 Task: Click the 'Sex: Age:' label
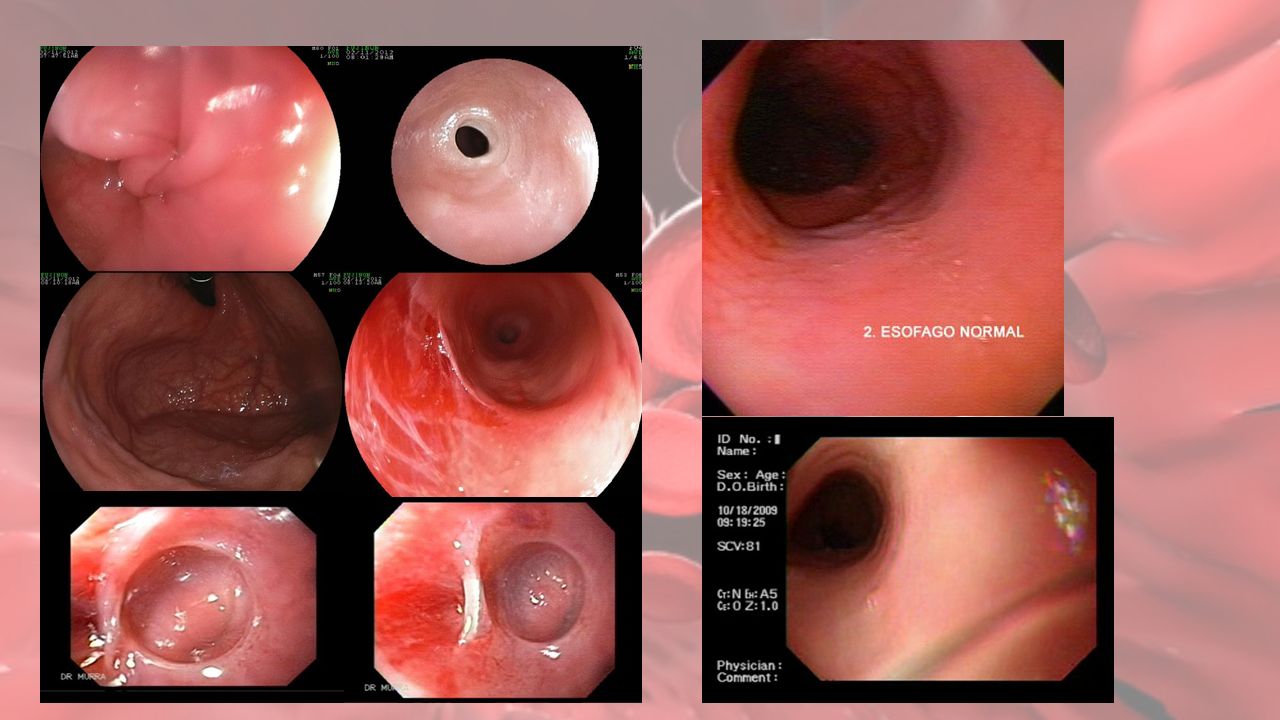(x=751, y=475)
